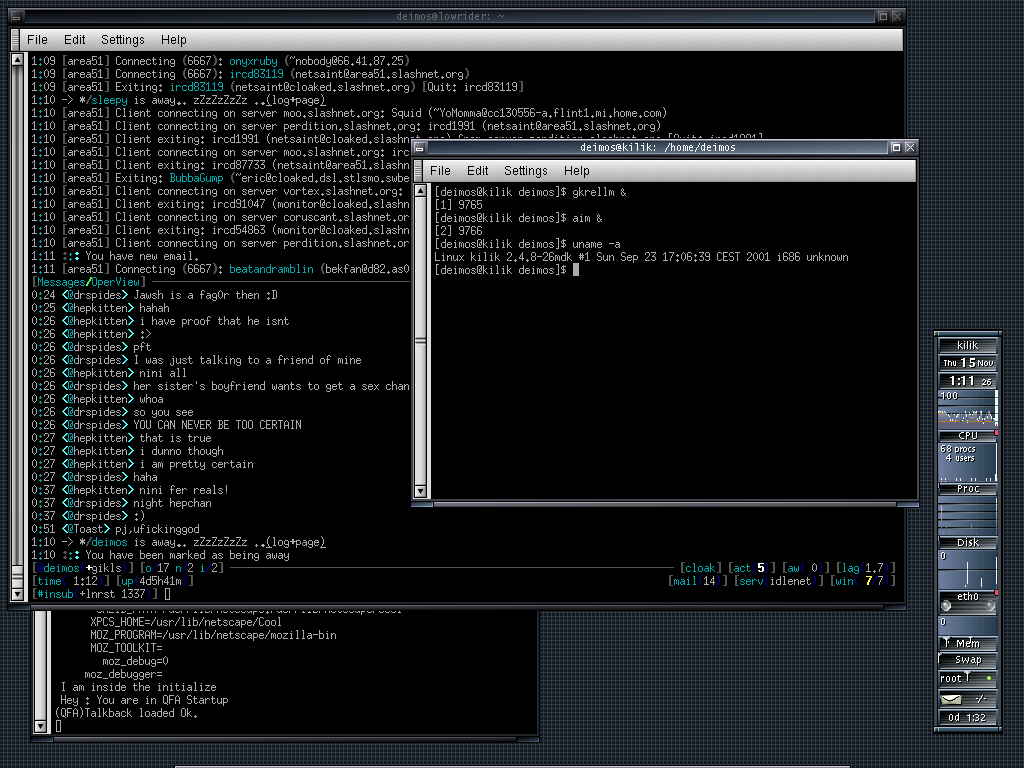Click the Swap meter in GKrellM

[967, 660]
